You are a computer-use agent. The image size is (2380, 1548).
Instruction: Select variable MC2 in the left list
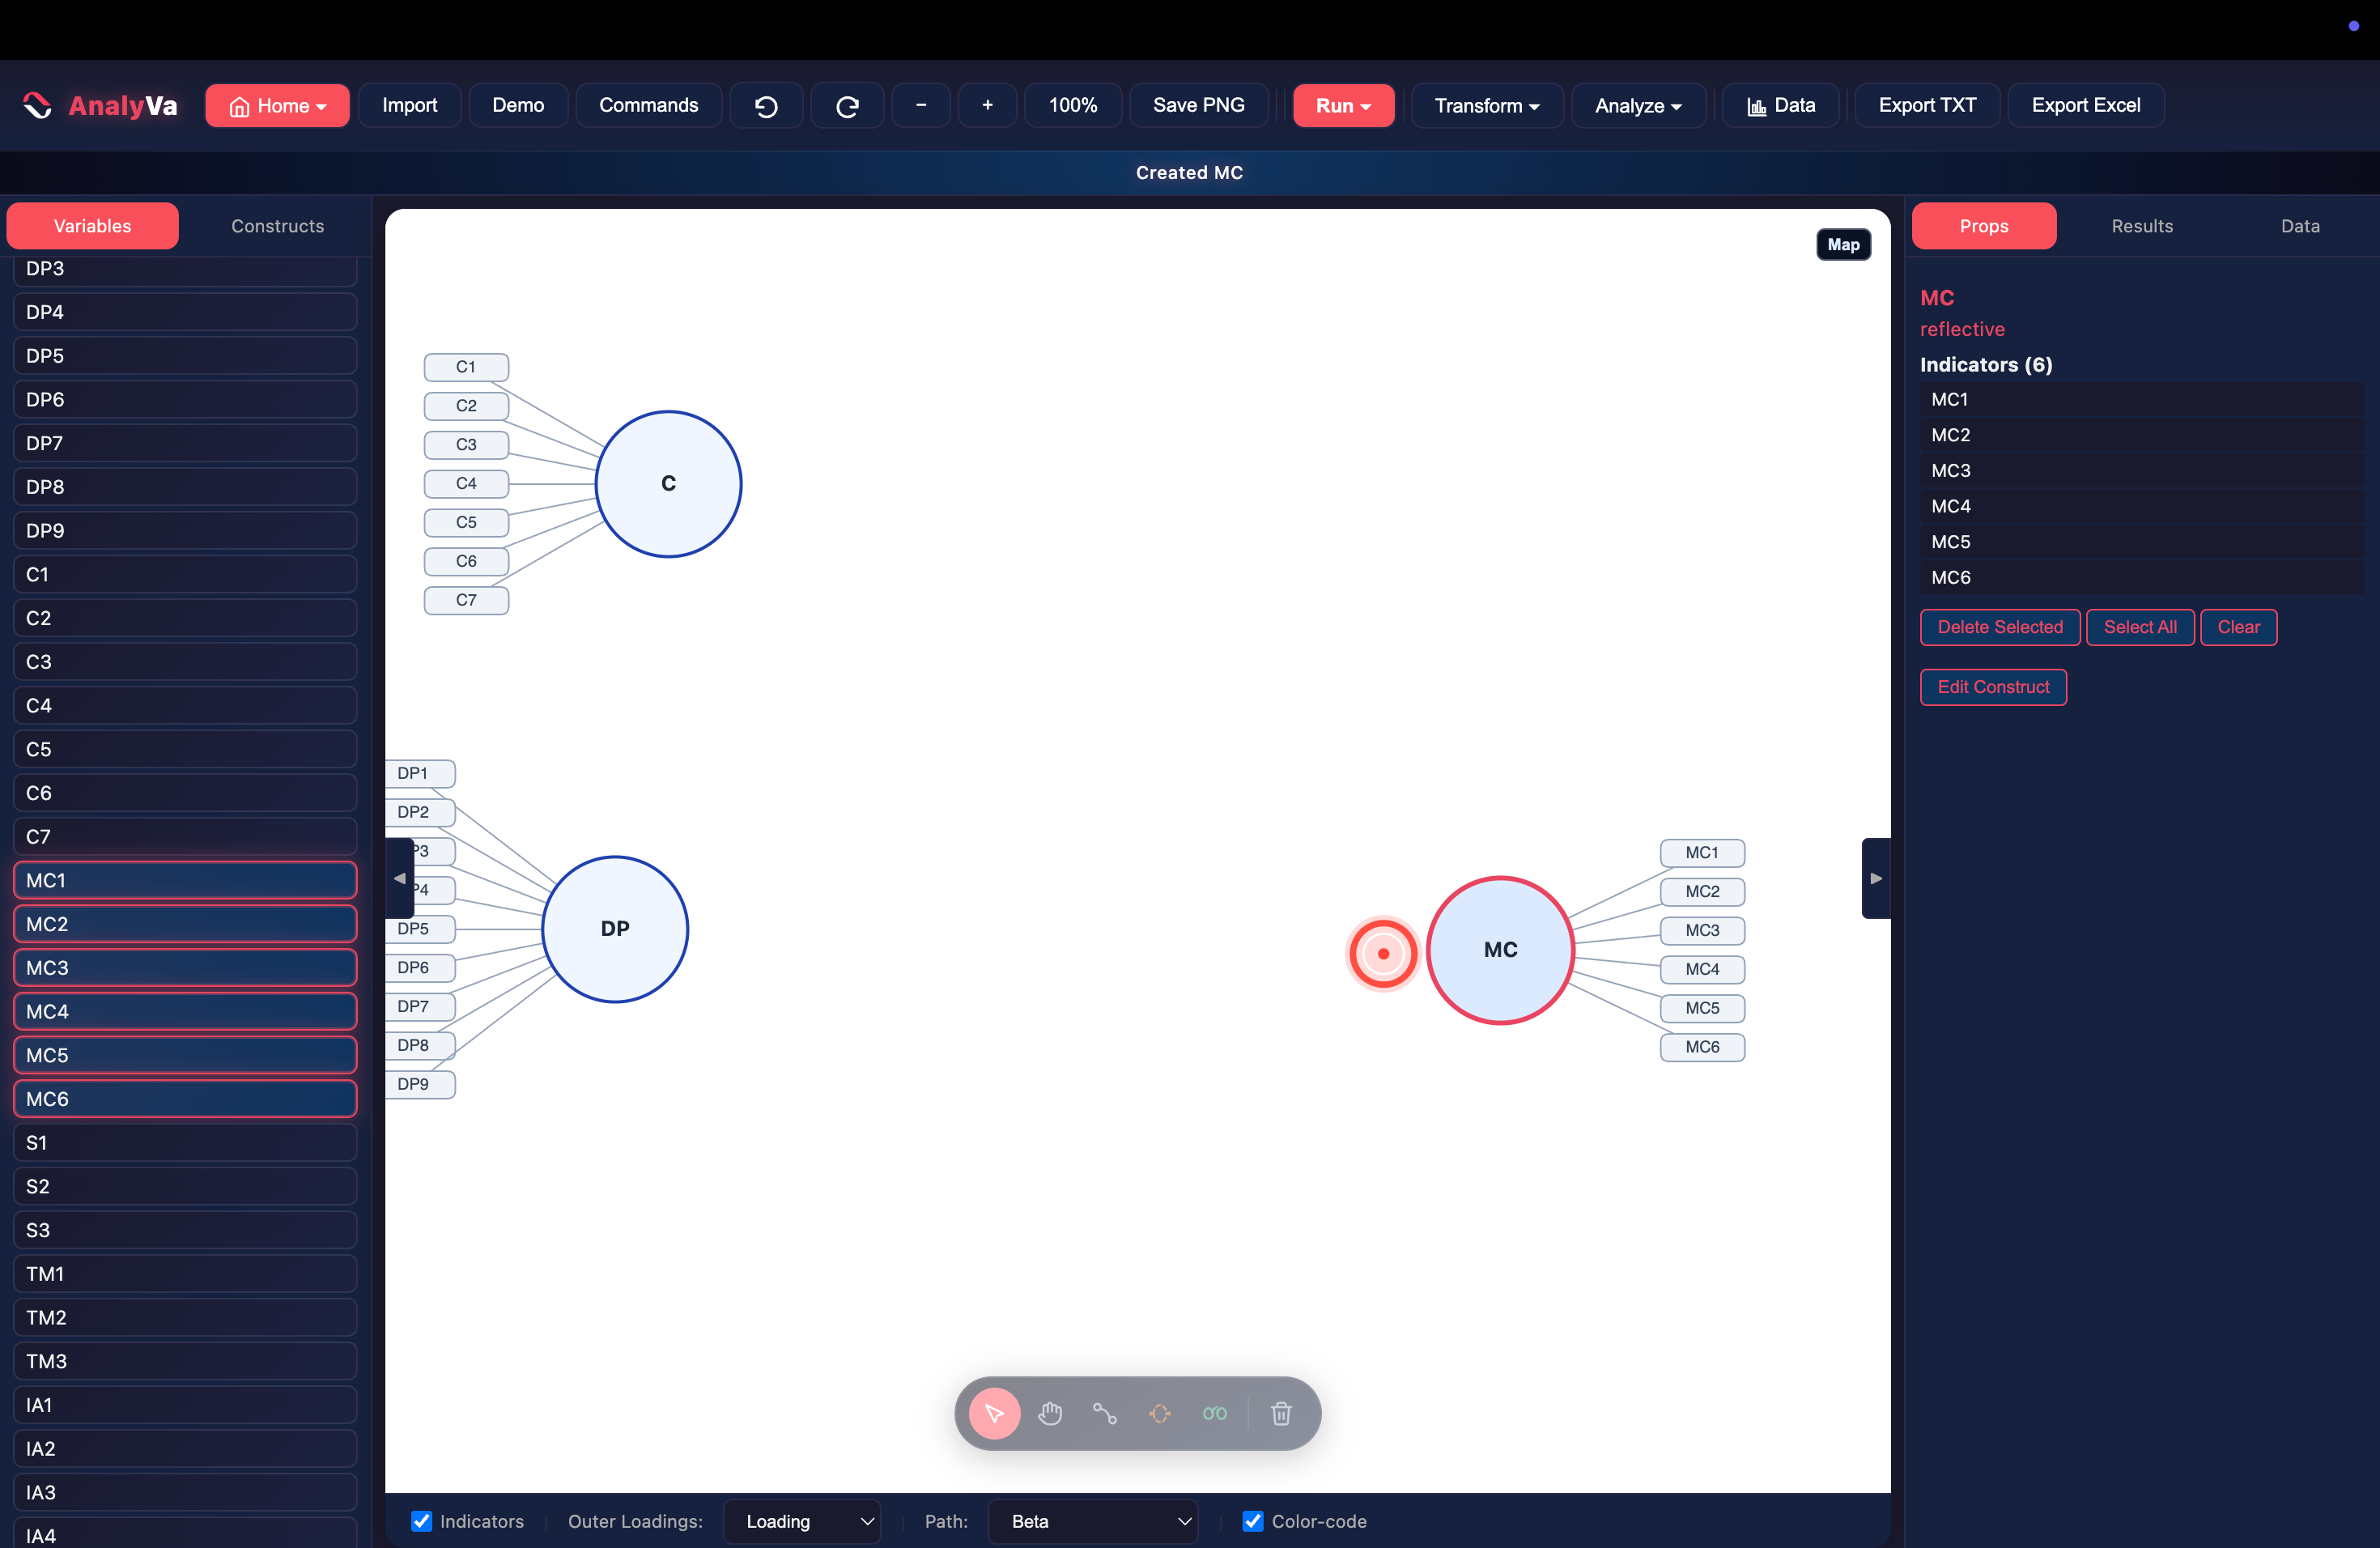(185, 924)
